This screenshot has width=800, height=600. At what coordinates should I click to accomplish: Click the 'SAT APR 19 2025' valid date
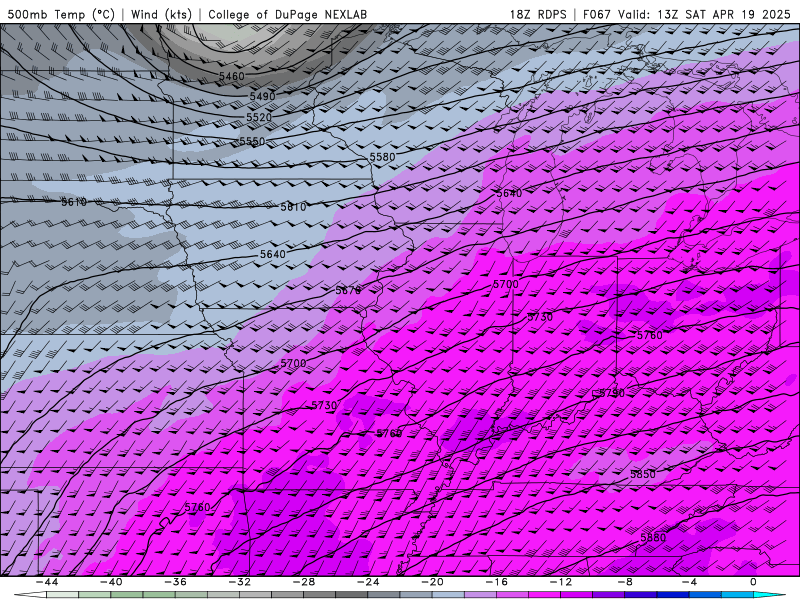click(740, 14)
